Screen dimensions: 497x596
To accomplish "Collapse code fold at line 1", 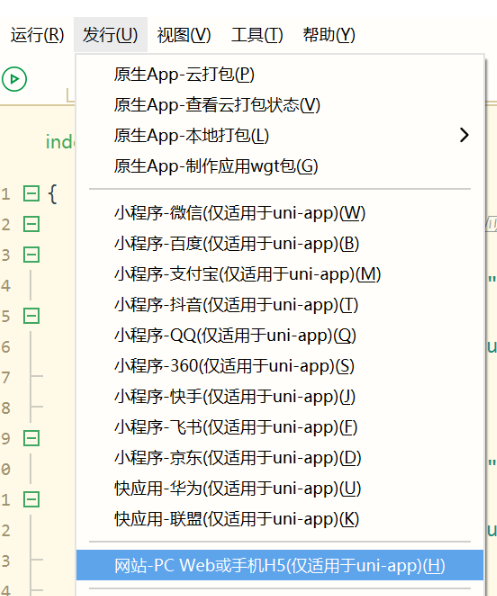I will pyautogui.click(x=31, y=193).
